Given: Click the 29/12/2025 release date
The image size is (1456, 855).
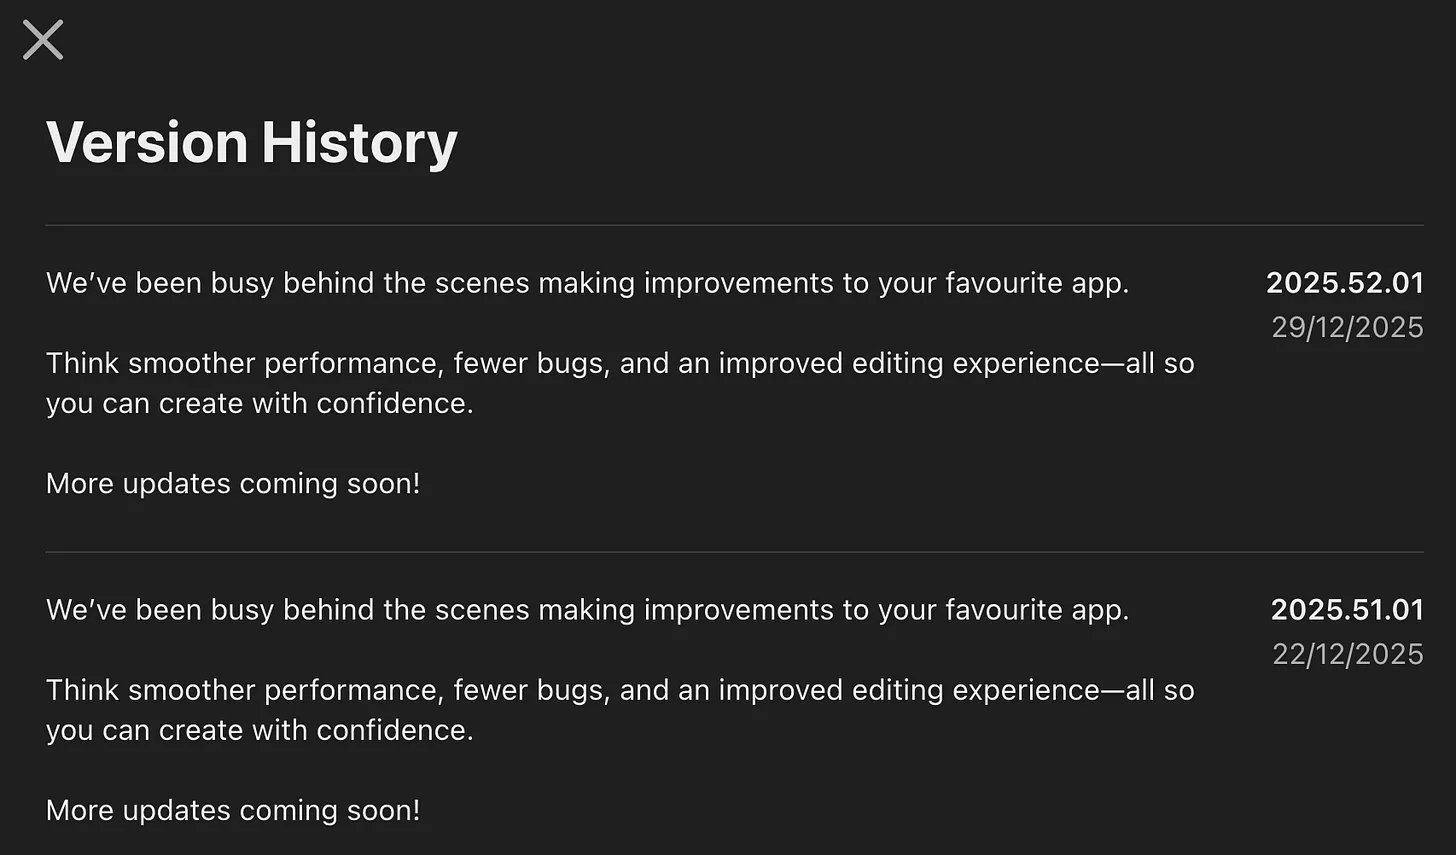Looking at the screenshot, I should [1347, 328].
